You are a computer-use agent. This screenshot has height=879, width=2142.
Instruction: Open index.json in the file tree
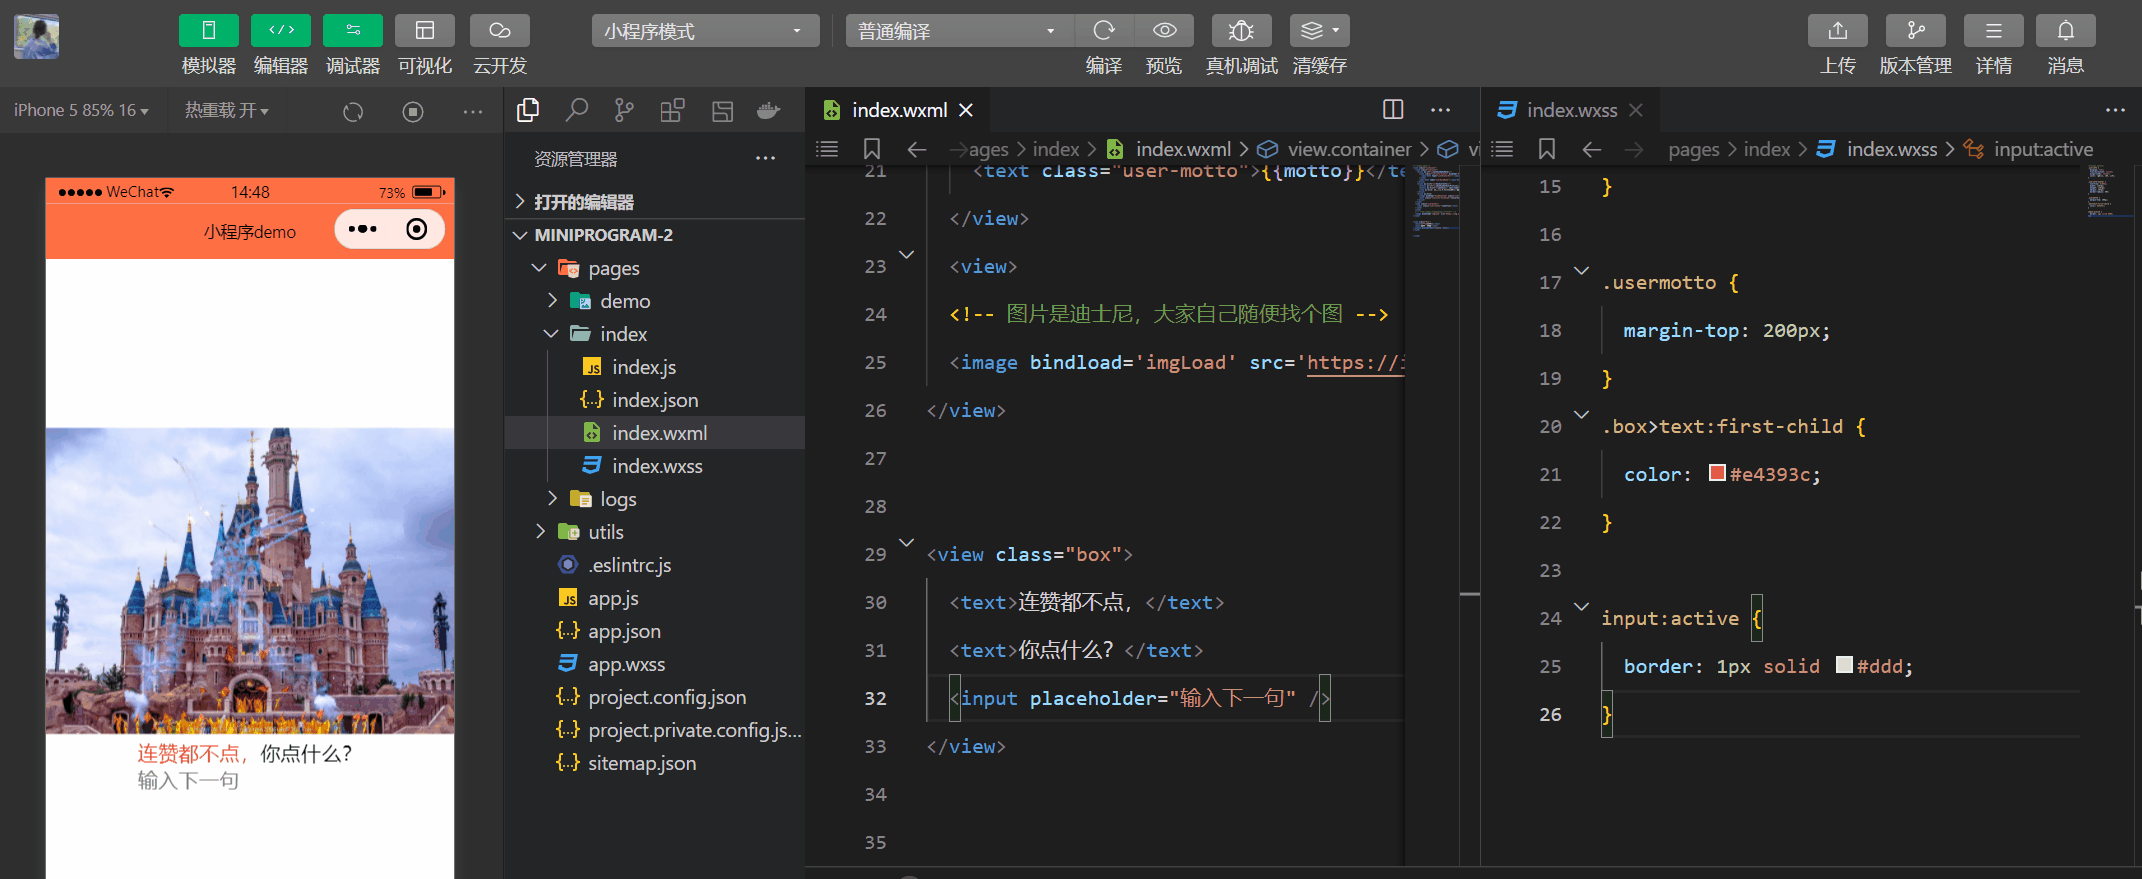pos(655,400)
